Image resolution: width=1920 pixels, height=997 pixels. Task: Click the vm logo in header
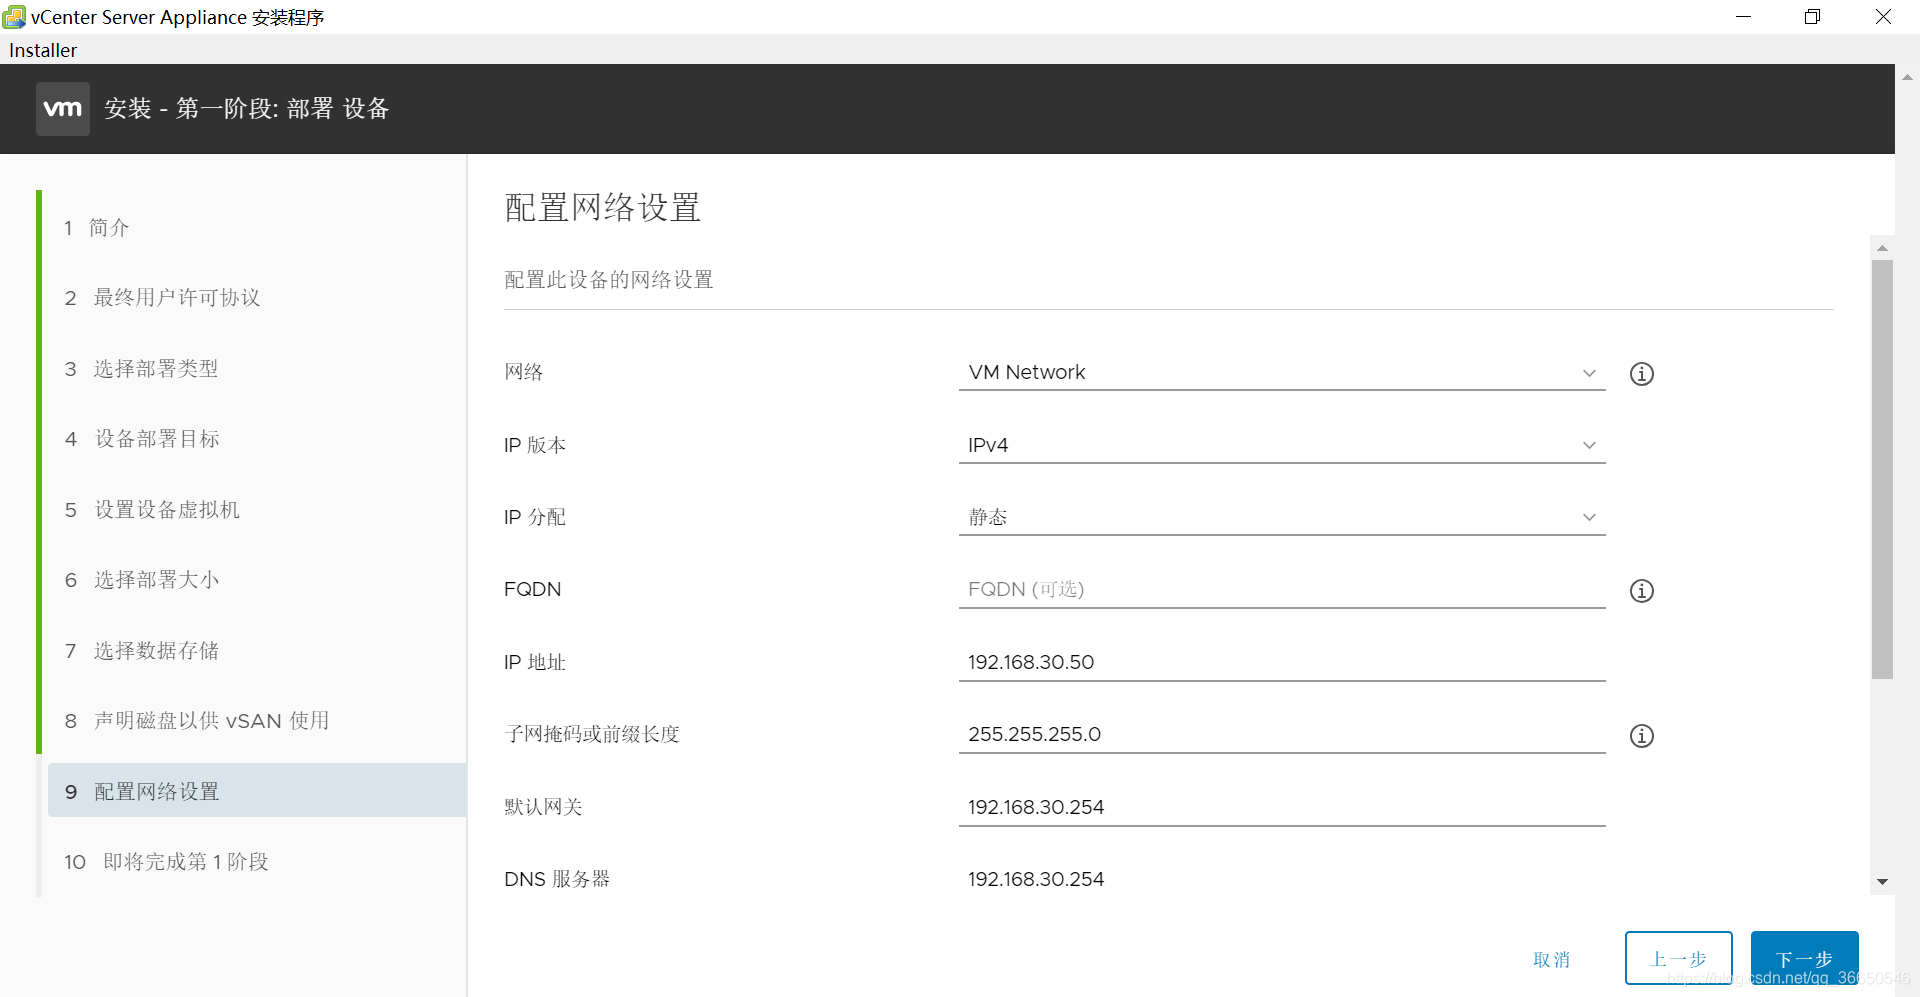tap(63, 109)
